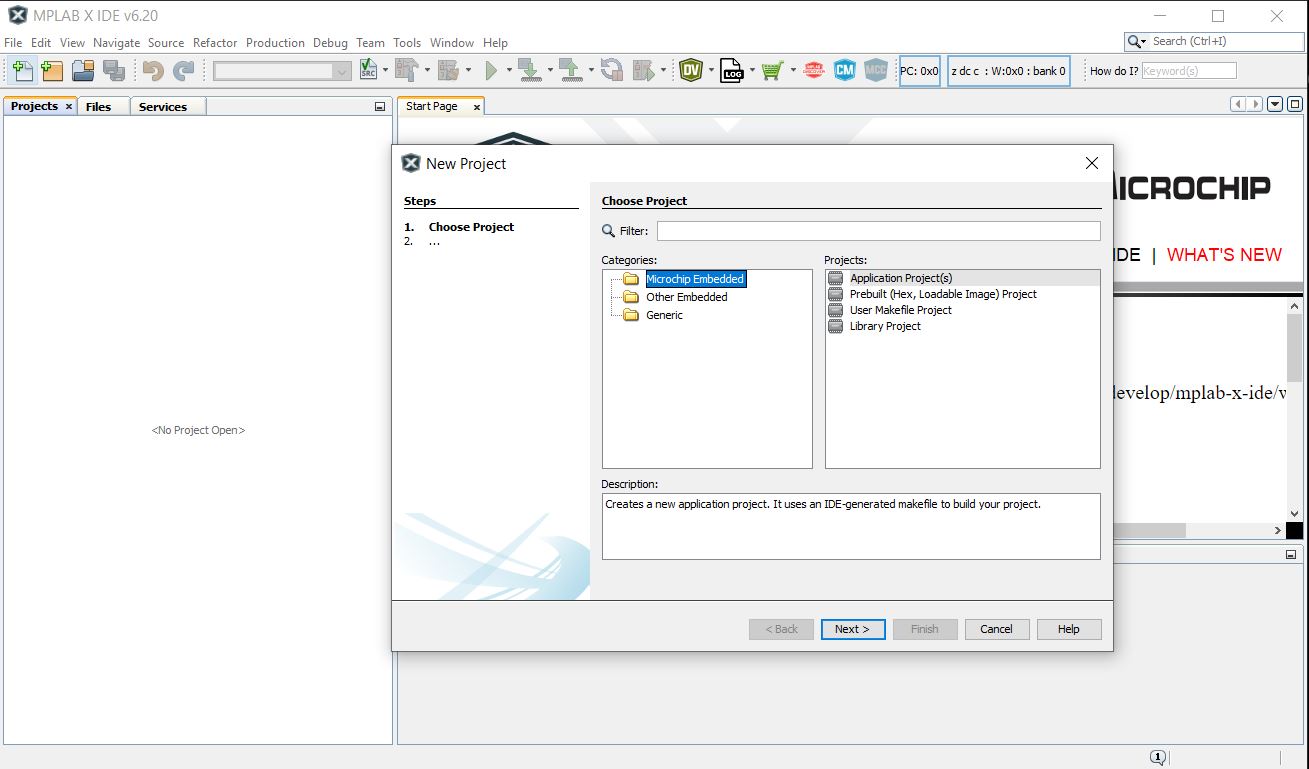The image size is (1309, 769).
Task: Select Library Project in the Projects list
Action: tap(885, 326)
